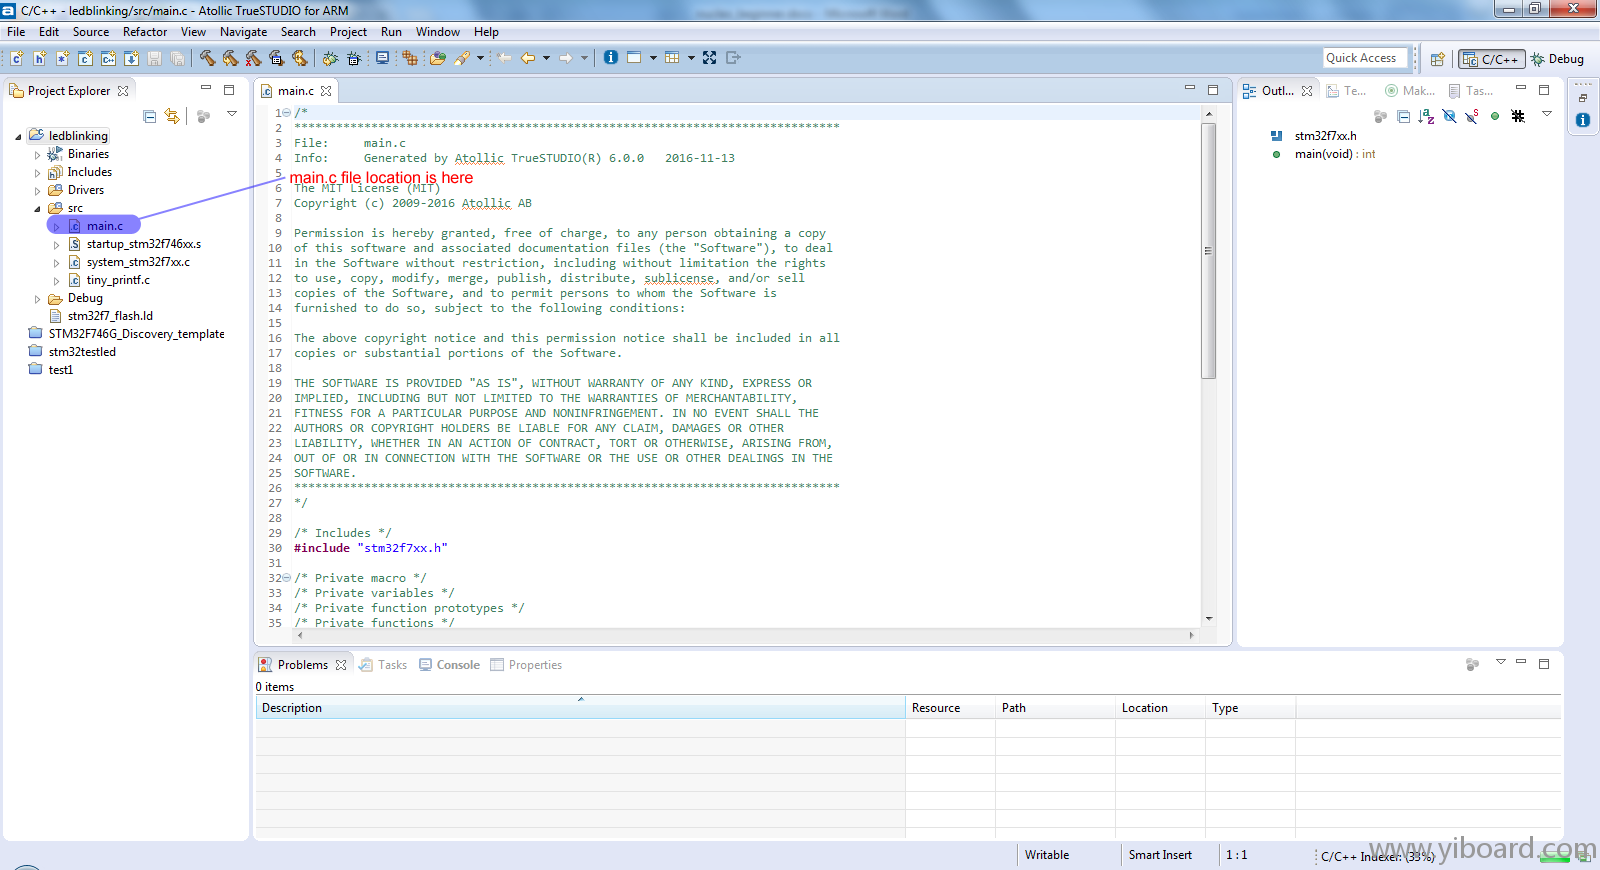Image resolution: width=1600 pixels, height=870 pixels.
Task: Open Project Explorer view menu triangle
Action: coord(232,114)
